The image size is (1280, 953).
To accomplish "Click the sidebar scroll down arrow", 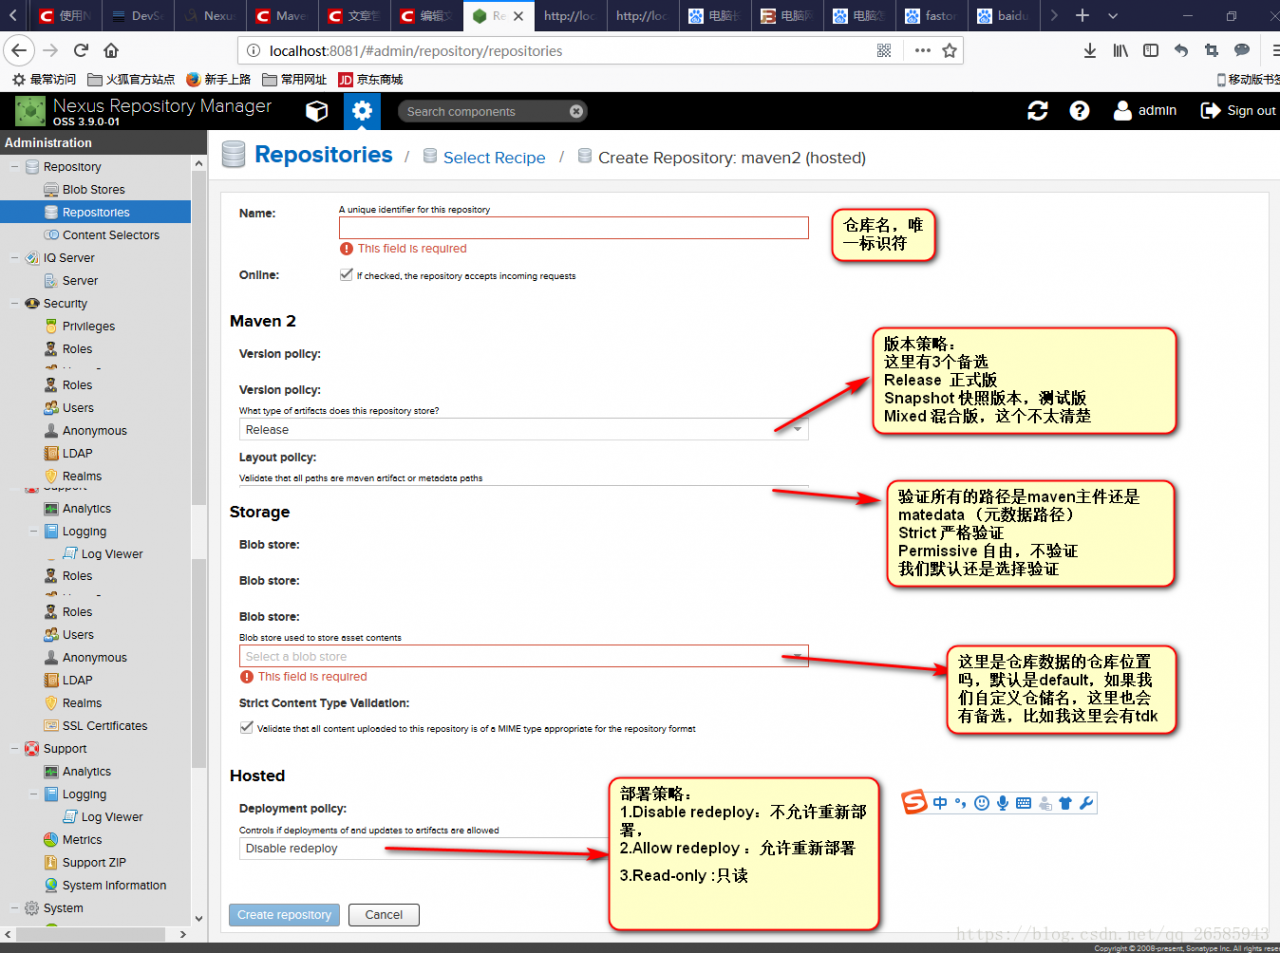I will tap(199, 918).
